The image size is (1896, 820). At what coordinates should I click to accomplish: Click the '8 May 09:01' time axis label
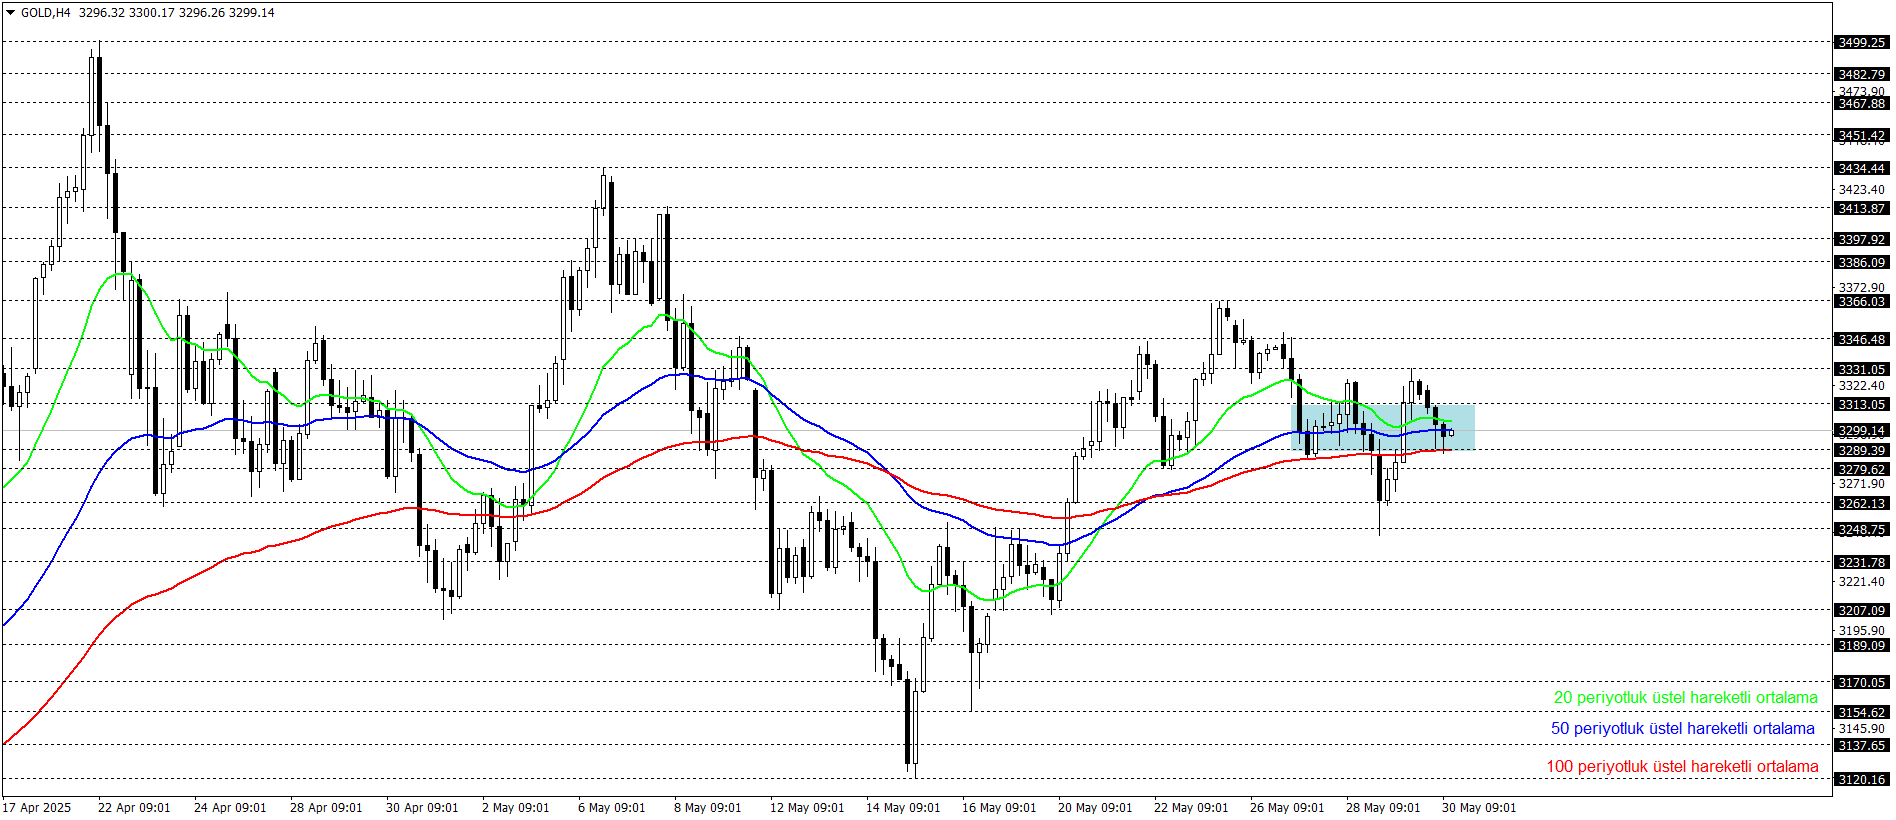(707, 808)
